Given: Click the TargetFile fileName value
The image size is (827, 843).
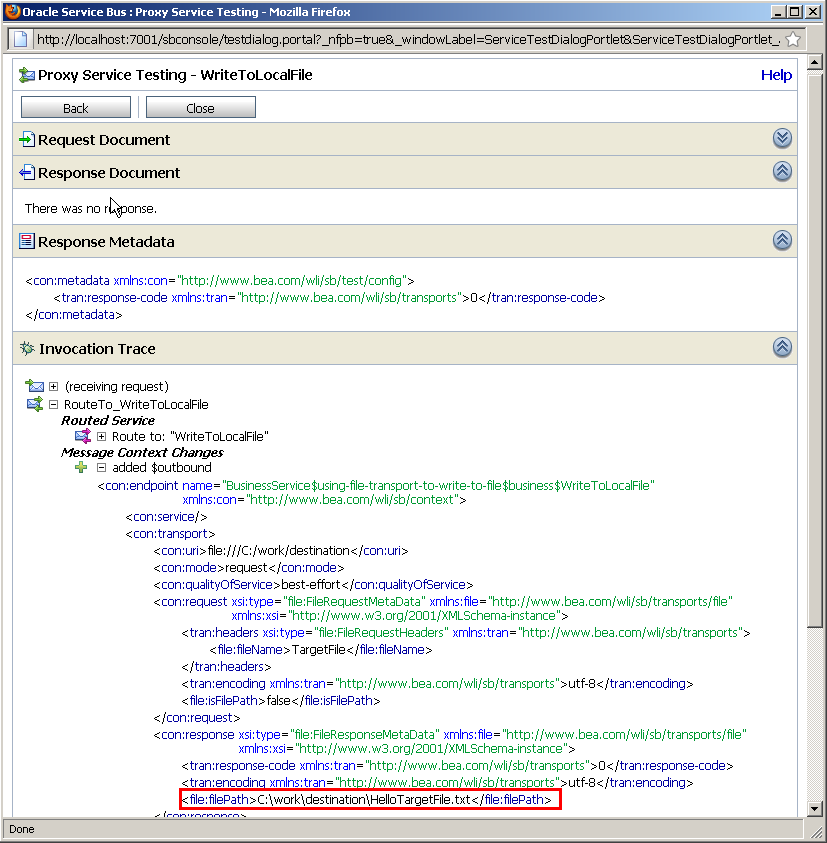Looking at the screenshot, I should click(x=318, y=649).
